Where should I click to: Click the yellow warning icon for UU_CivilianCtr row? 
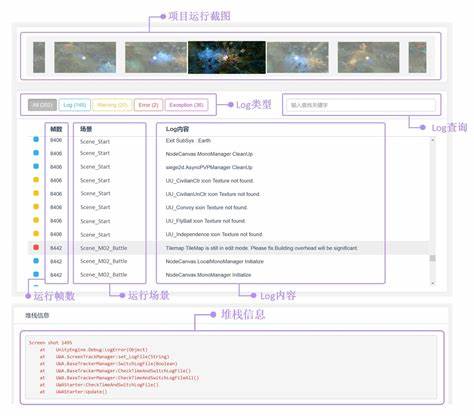36,180
